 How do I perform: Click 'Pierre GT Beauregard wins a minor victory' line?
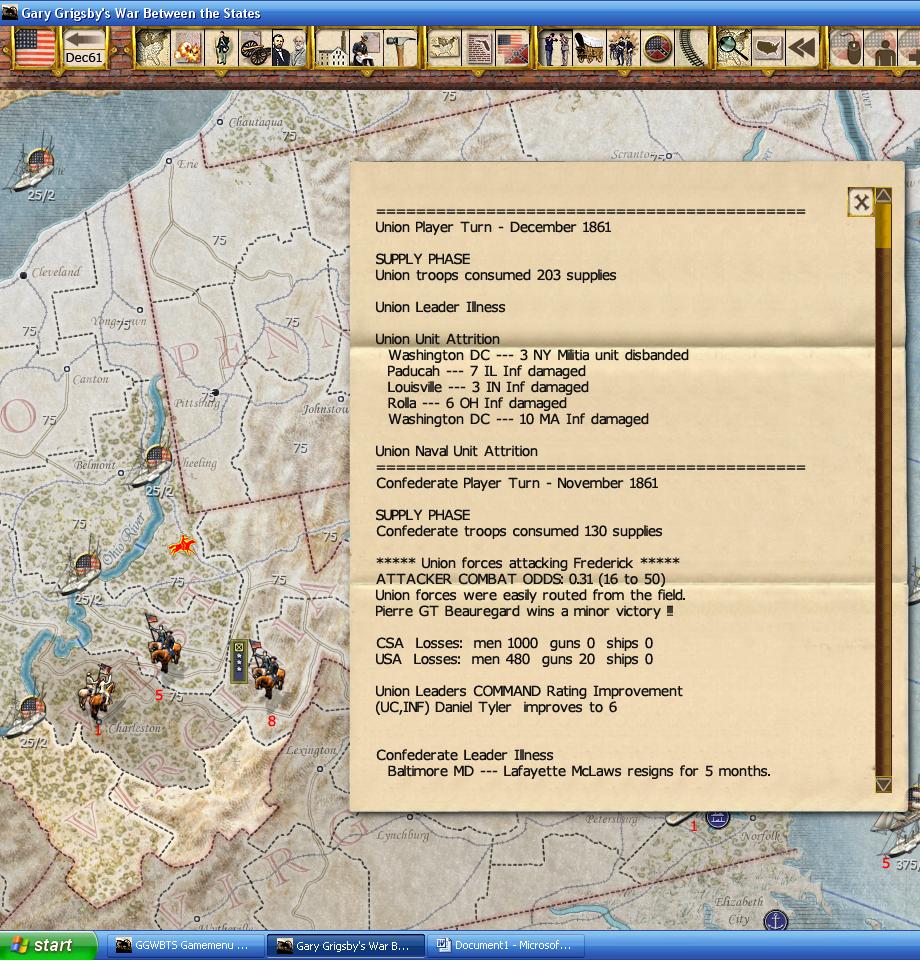point(524,610)
